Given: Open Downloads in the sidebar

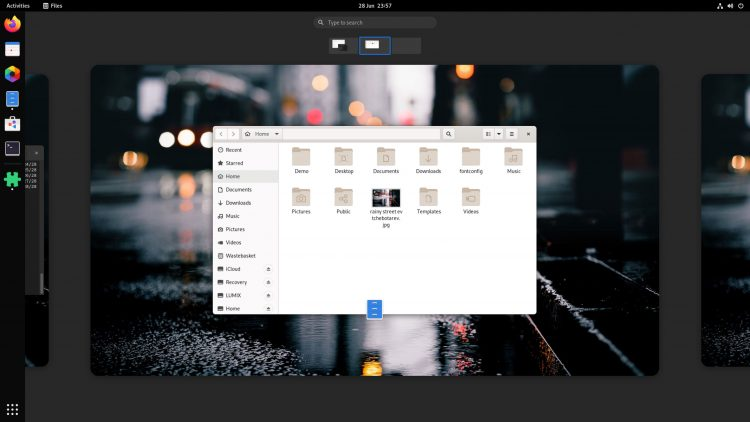Looking at the screenshot, I should 246,203.
